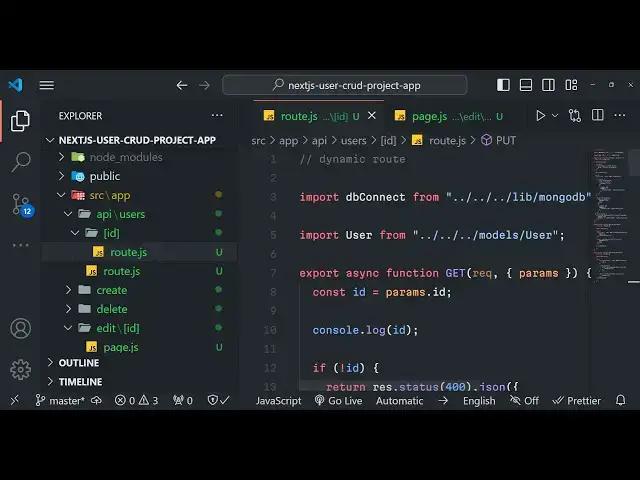Screen dimensions: 640x480
Task: Go back with the left arrow
Action: pyautogui.click(x=182, y=85)
